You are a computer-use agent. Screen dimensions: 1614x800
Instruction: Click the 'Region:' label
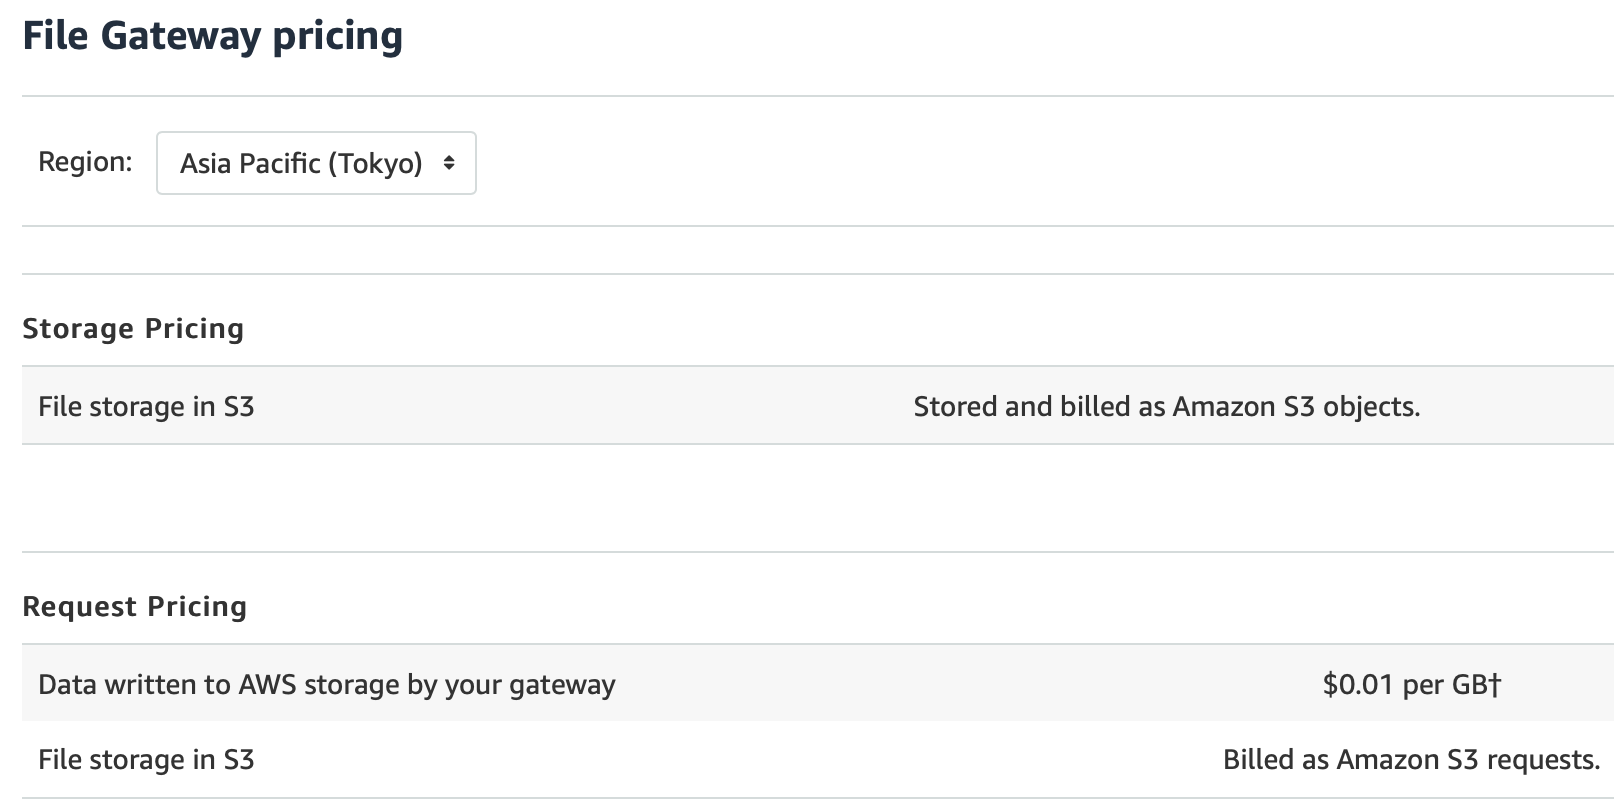(85, 162)
